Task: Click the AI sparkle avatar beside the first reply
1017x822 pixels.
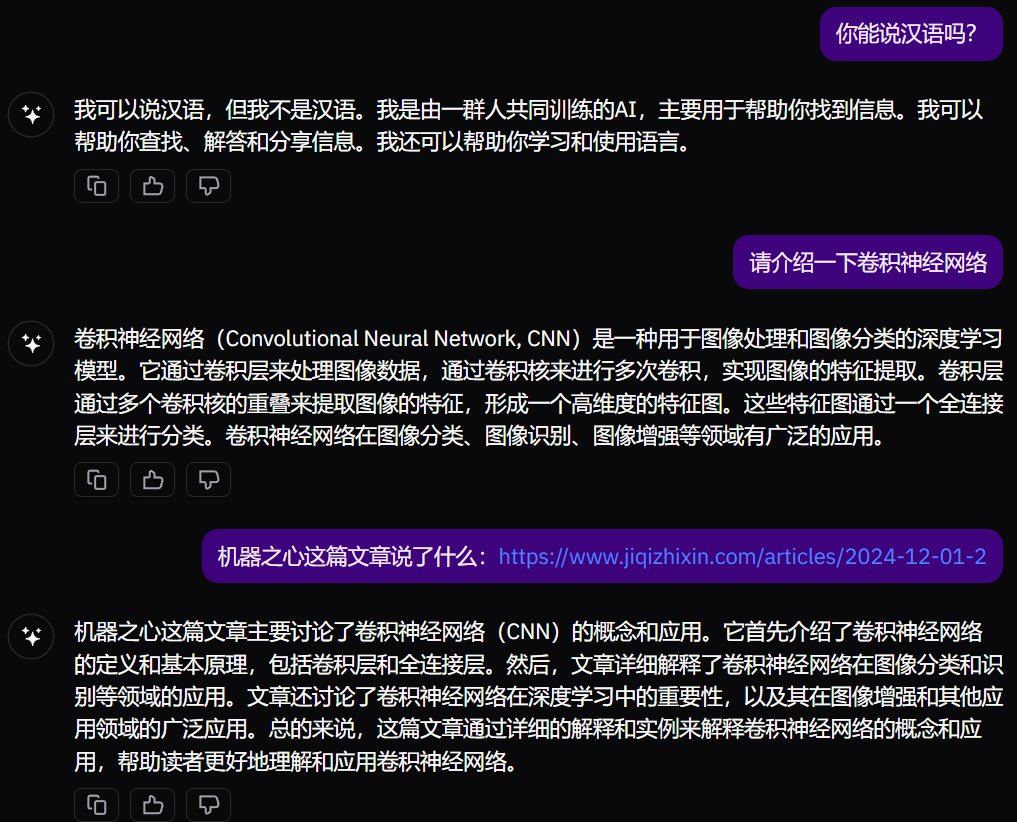Action: pyautogui.click(x=31, y=113)
